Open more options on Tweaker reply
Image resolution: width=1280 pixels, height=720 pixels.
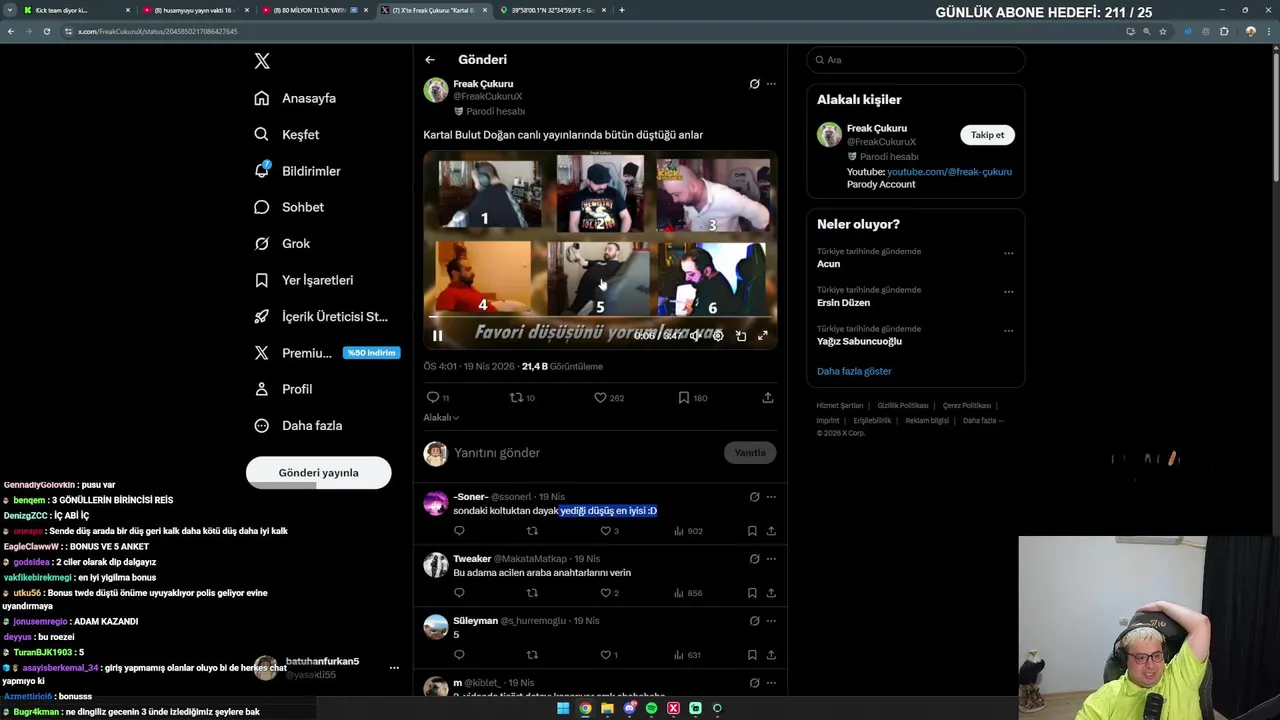tap(771, 559)
